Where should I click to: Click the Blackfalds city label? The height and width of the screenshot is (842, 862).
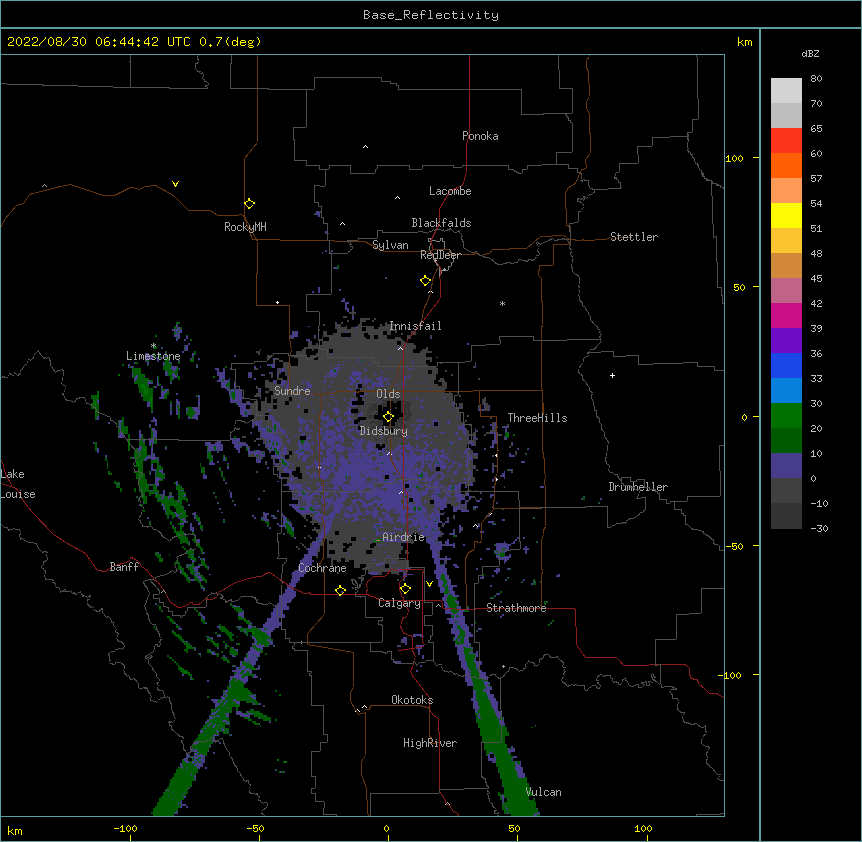(441, 223)
